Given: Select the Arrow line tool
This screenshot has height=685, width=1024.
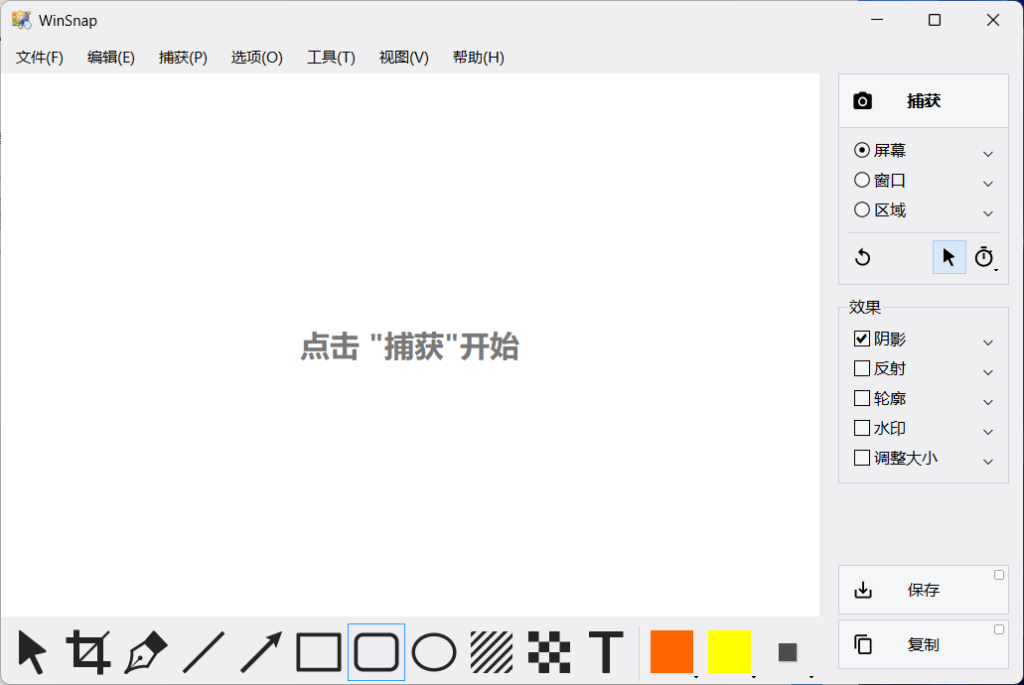Looking at the screenshot, I should pyautogui.click(x=261, y=652).
